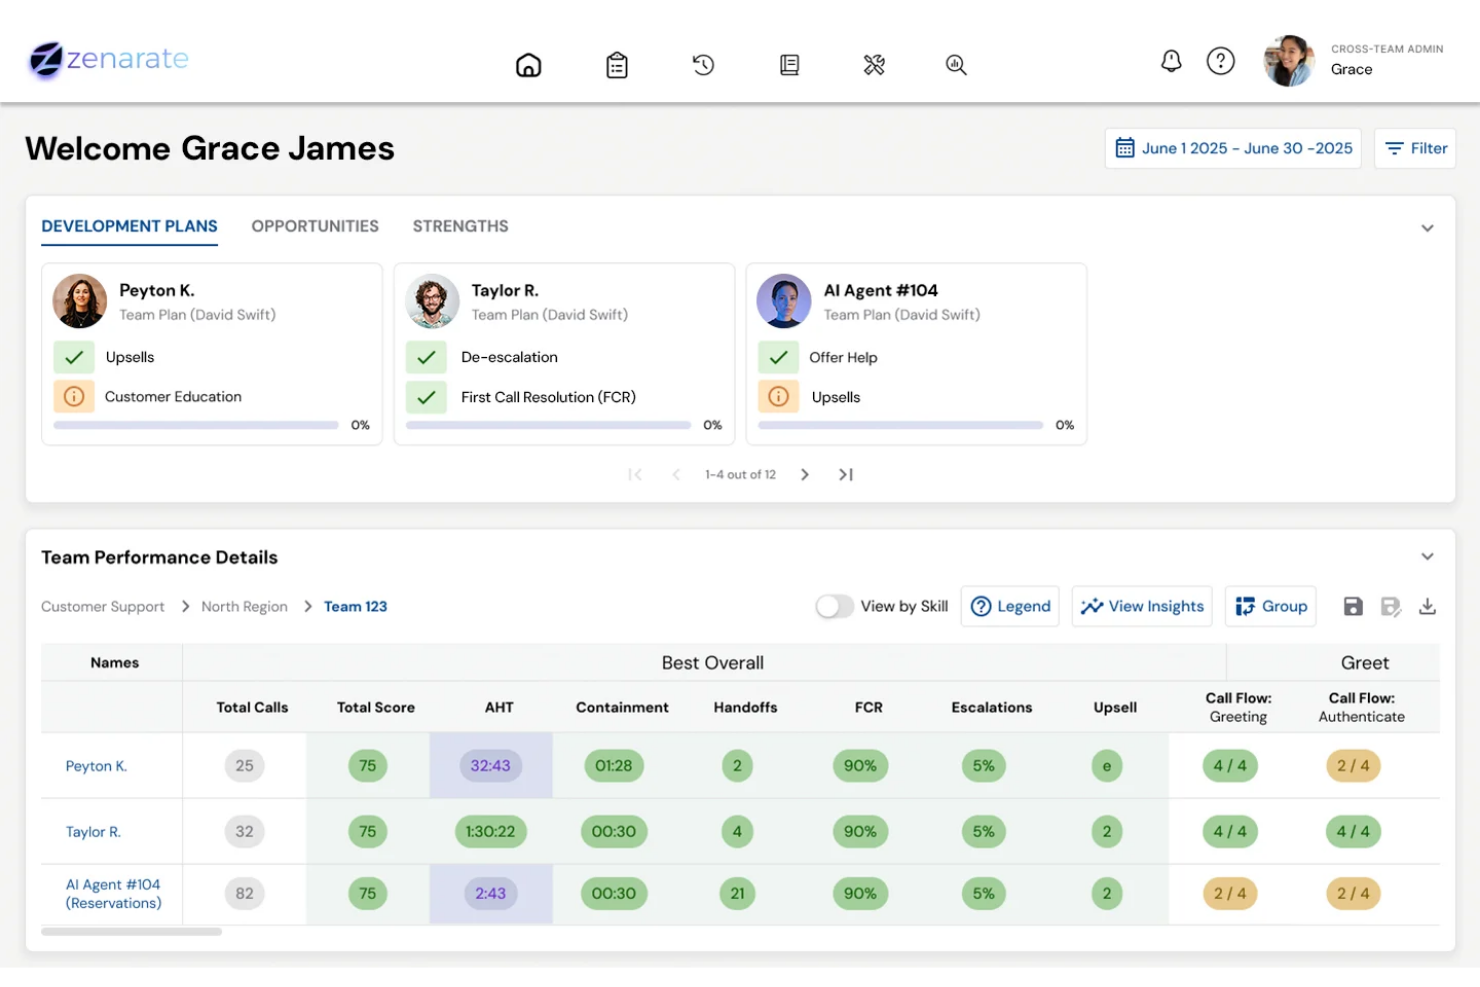Enable the View by Skill toggle
The height and width of the screenshot is (987, 1480).
coord(834,606)
